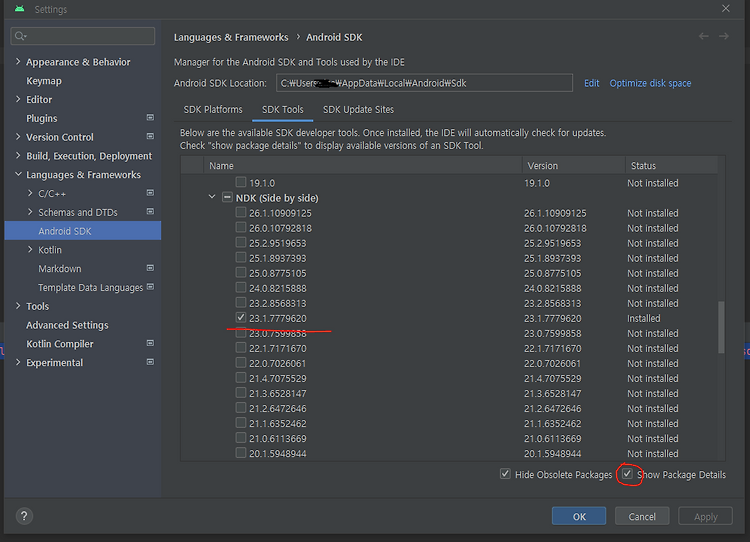
Task: Click the project-level icon beside Experimental
Action: point(150,362)
